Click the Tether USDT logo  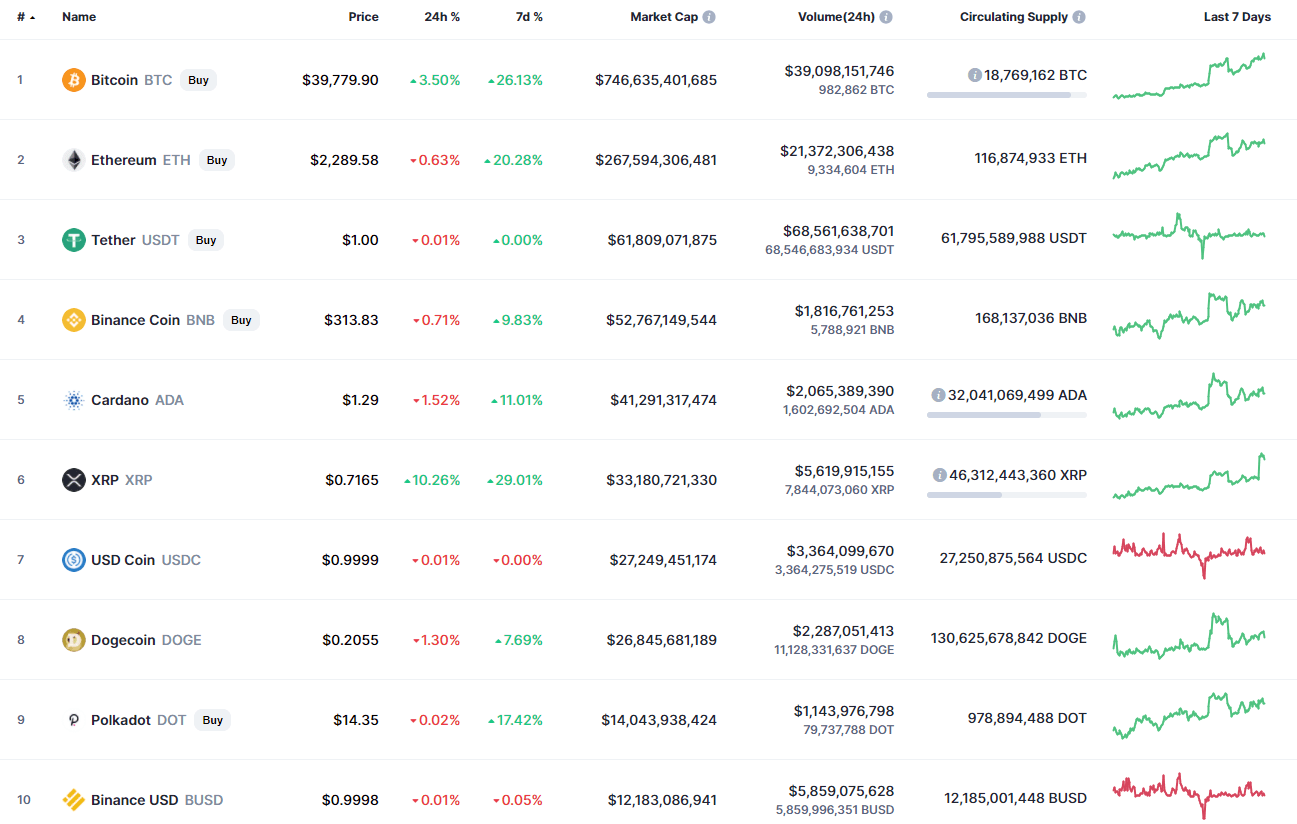73,239
